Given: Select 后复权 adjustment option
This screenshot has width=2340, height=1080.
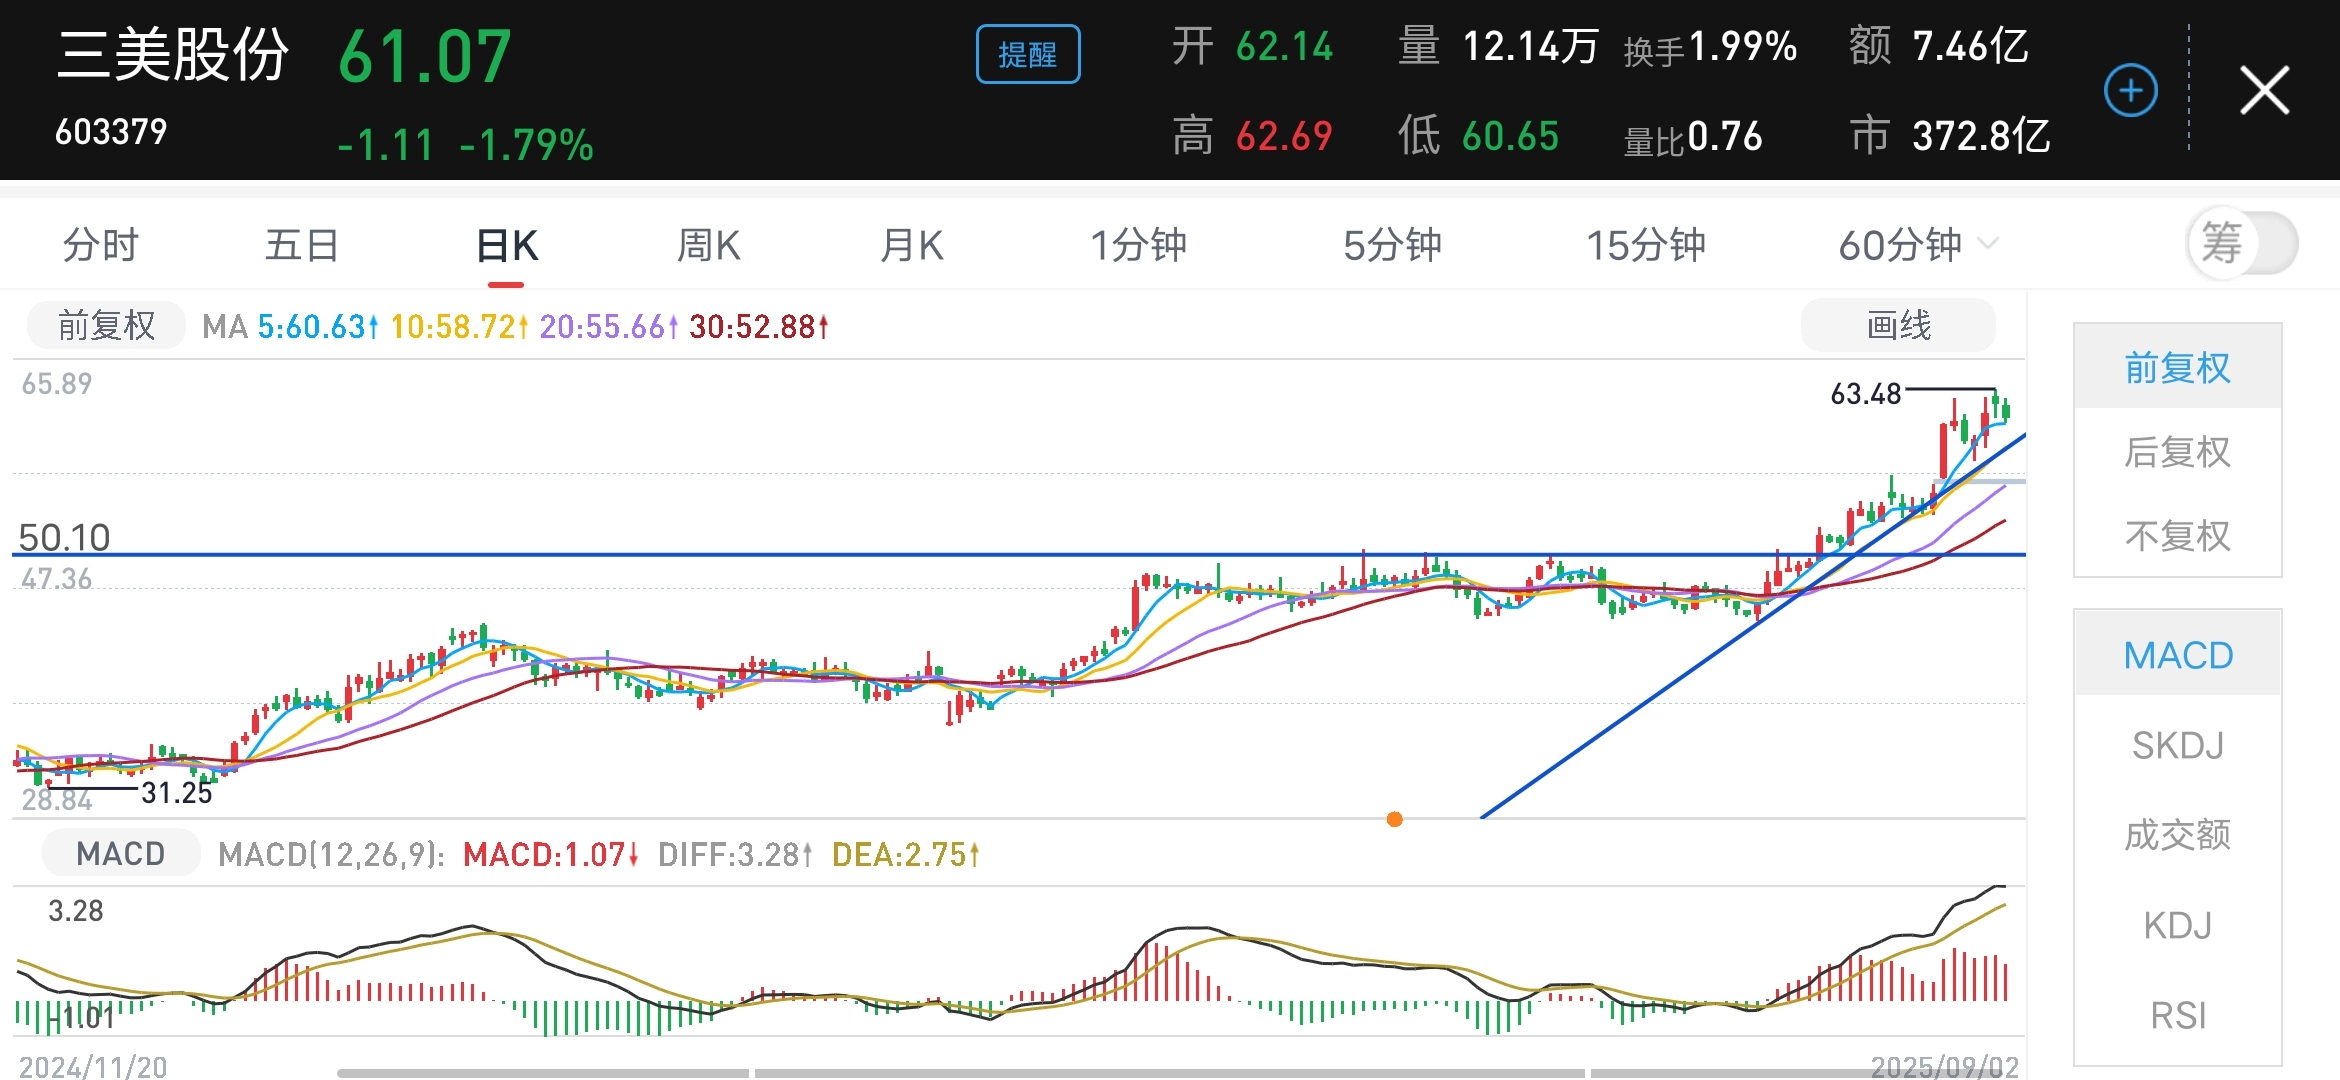Looking at the screenshot, I should pyautogui.click(x=2177, y=452).
